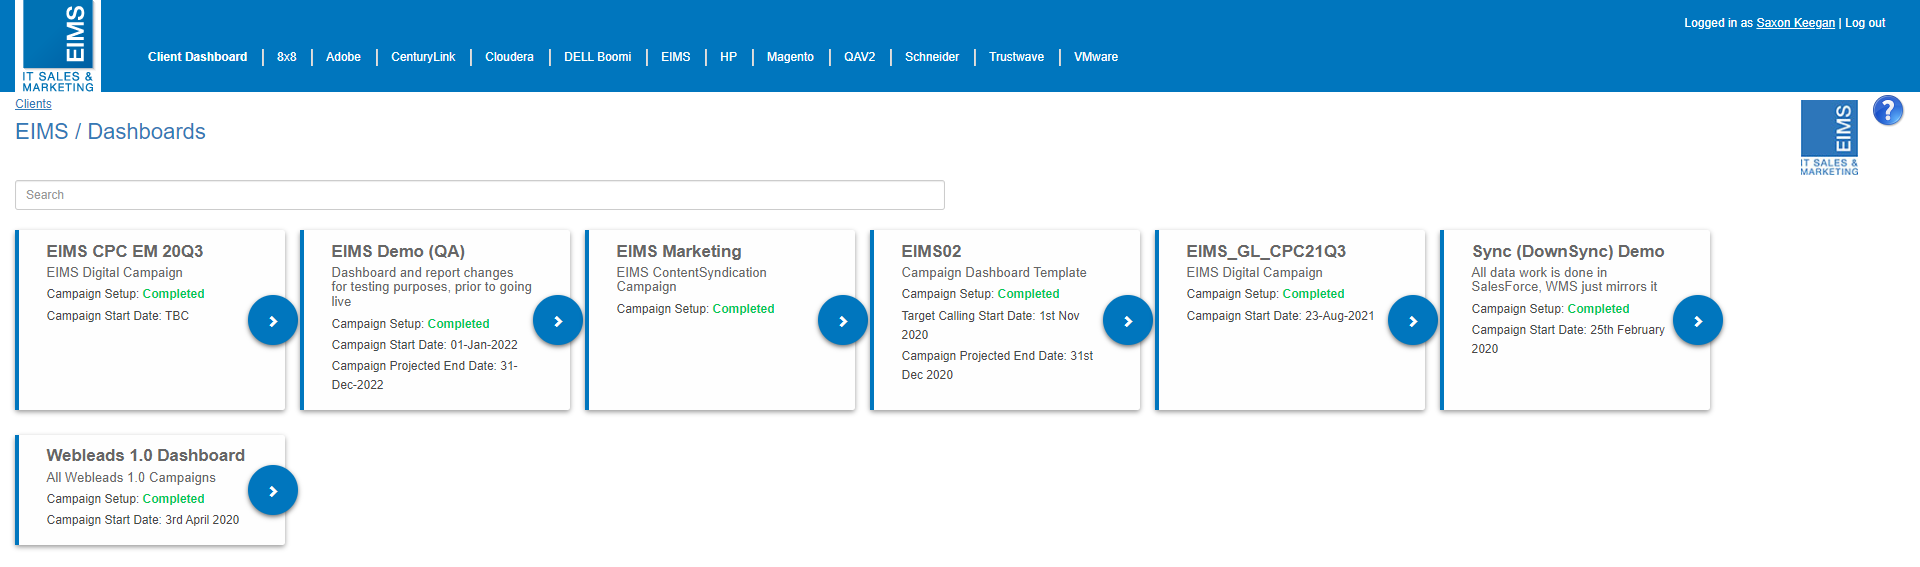Open the Schneider client page
This screenshot has width=1920, height=567.
(932, 57)
